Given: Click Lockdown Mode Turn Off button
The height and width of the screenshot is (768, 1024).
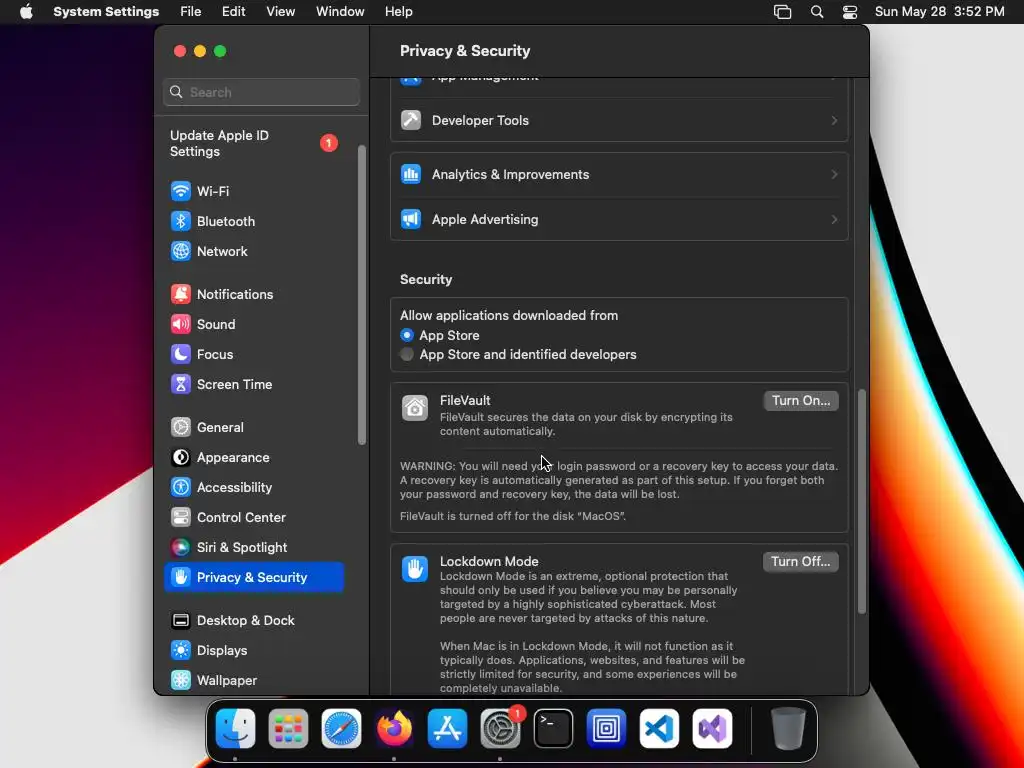Looking at the screenshot, I should point(801,562).
